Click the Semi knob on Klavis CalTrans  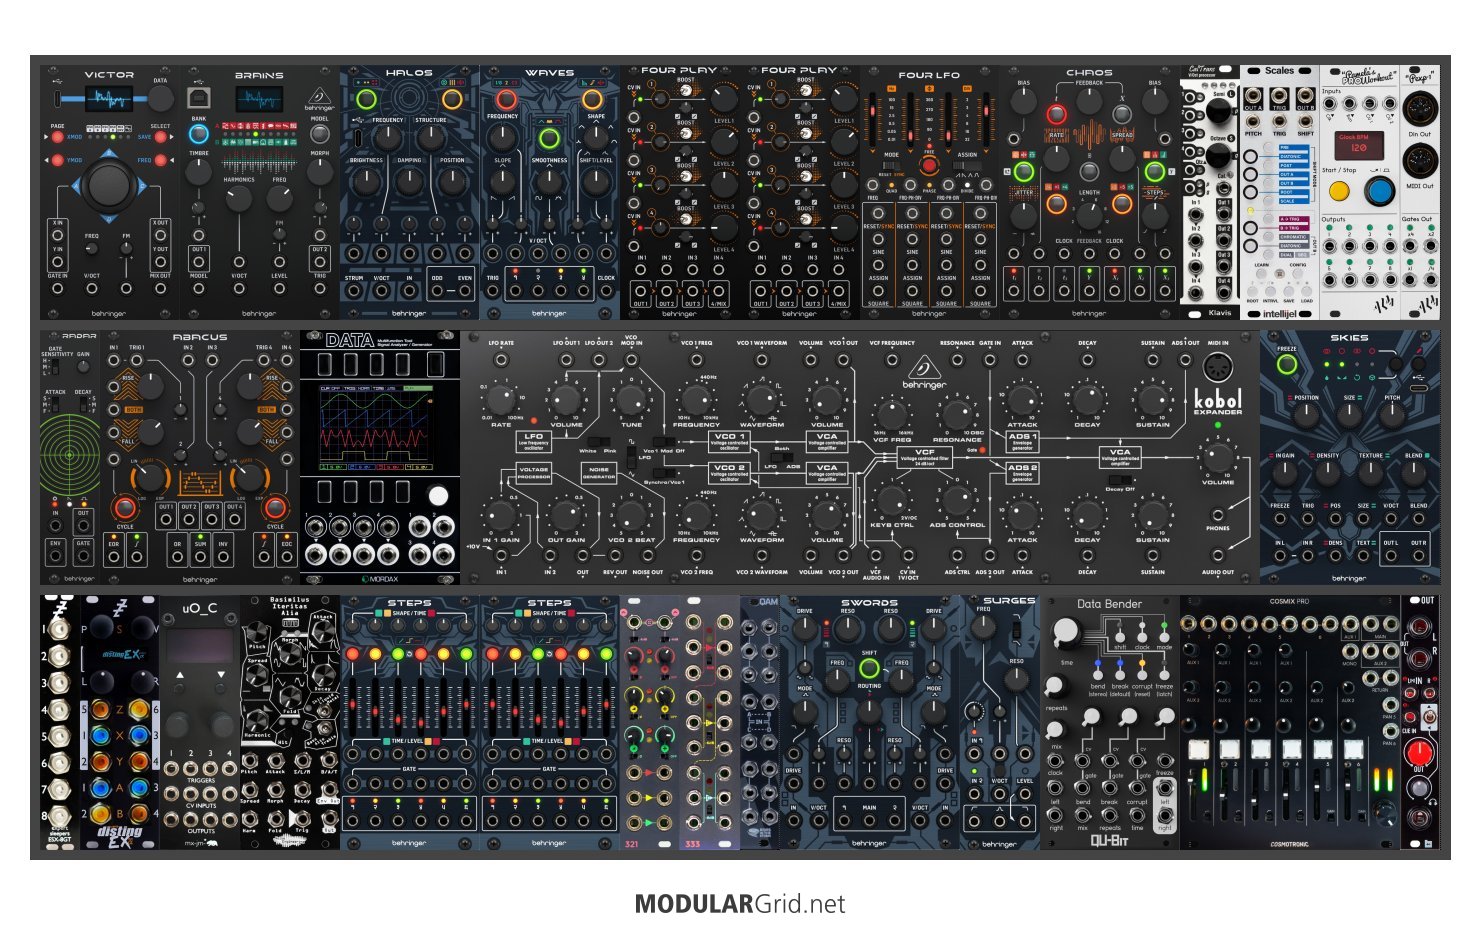[x=1217, y=112]
